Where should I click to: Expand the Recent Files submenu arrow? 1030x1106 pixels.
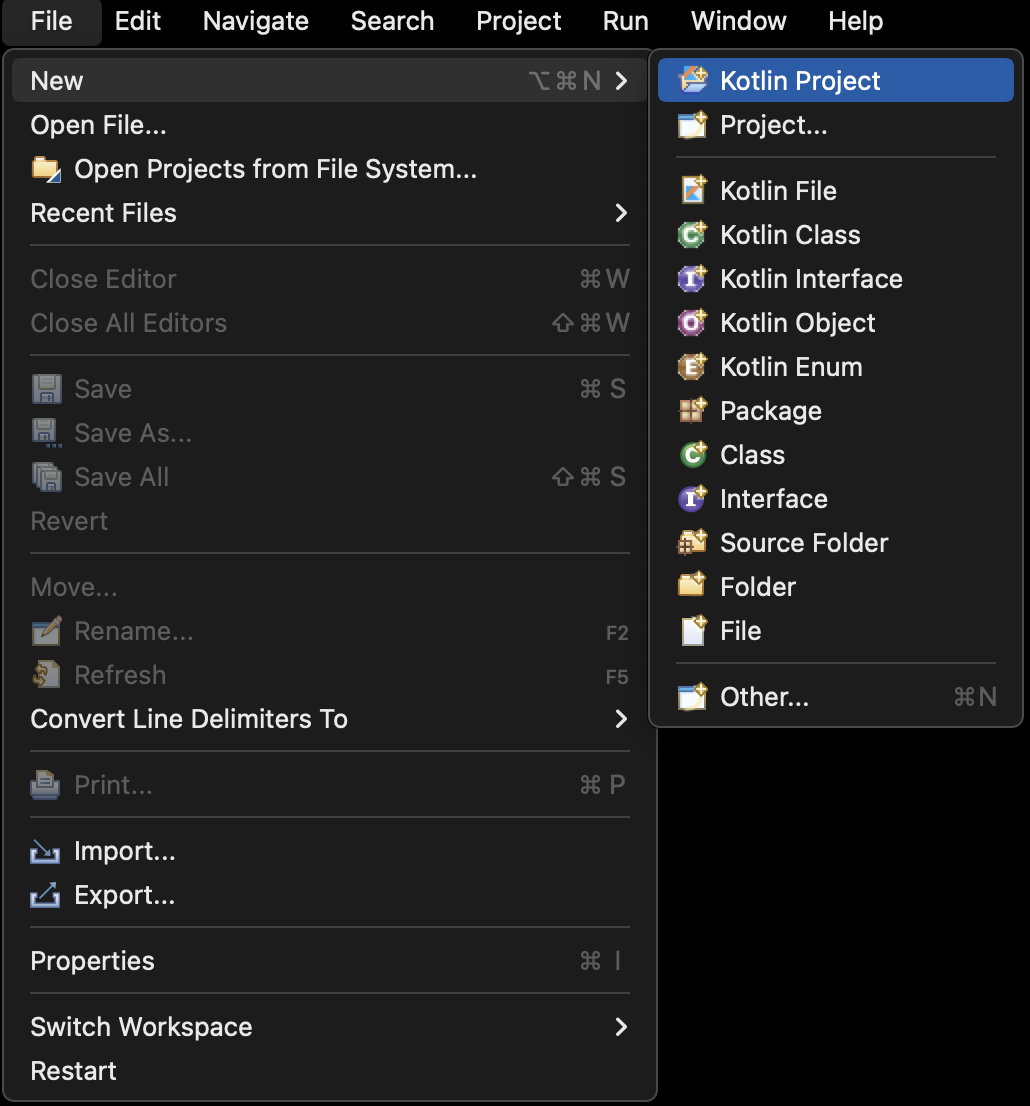pyautogui.click(x=621, y=213)
